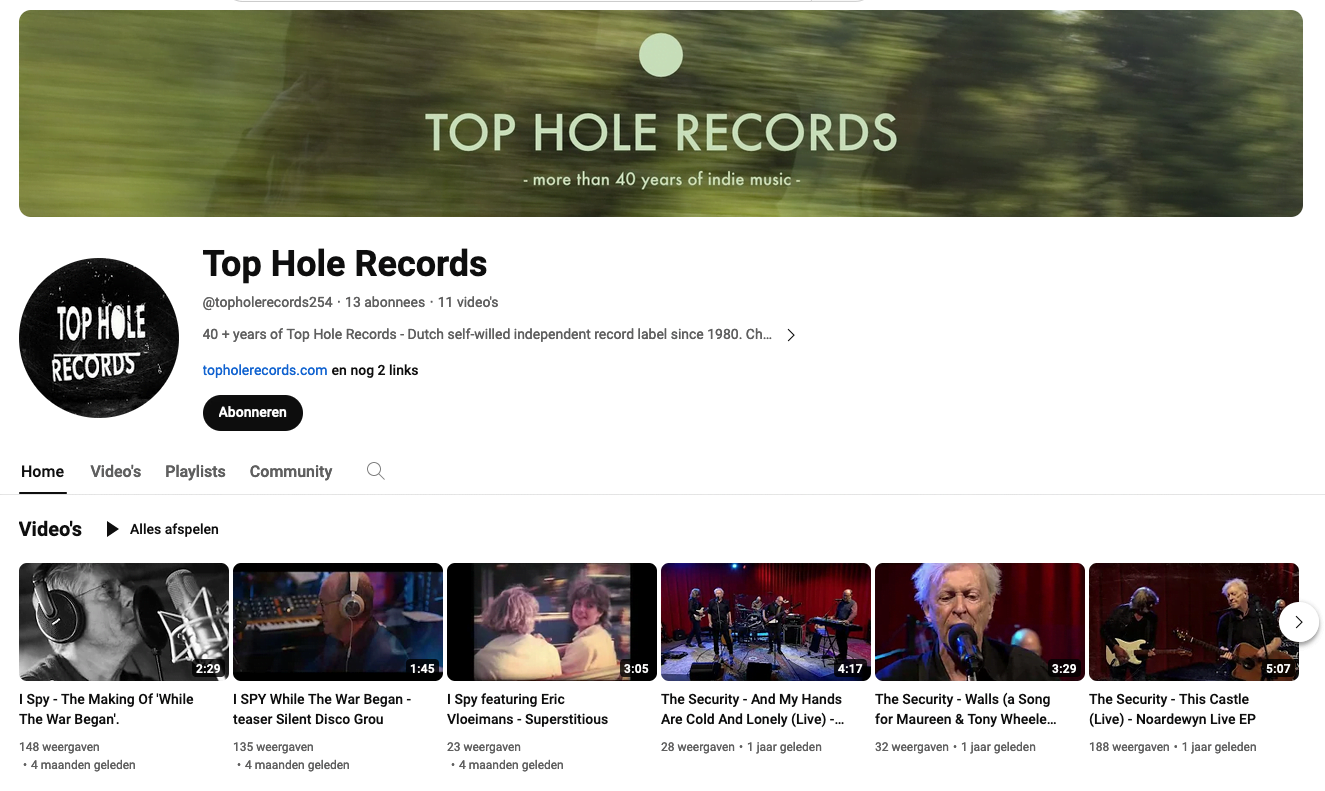Screen dimensions: 1325x791
Task: Click title 'I Spy - The Making Of While The War Began'
Action: tap(106, 709)
